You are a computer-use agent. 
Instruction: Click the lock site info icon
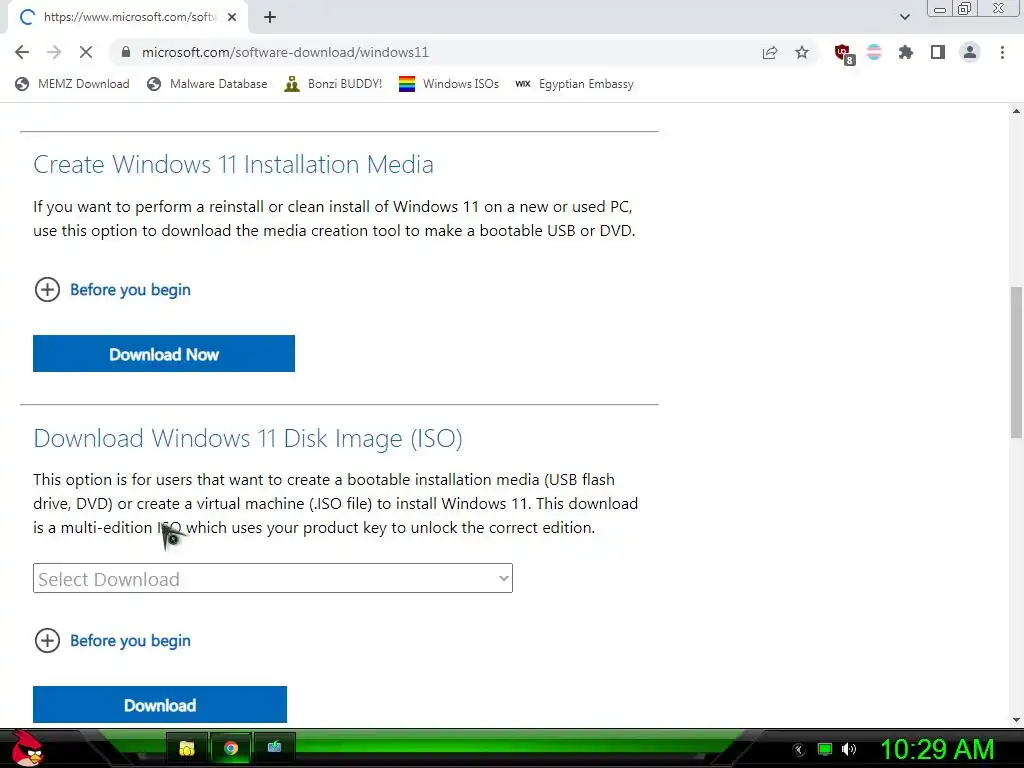[126, 52]
